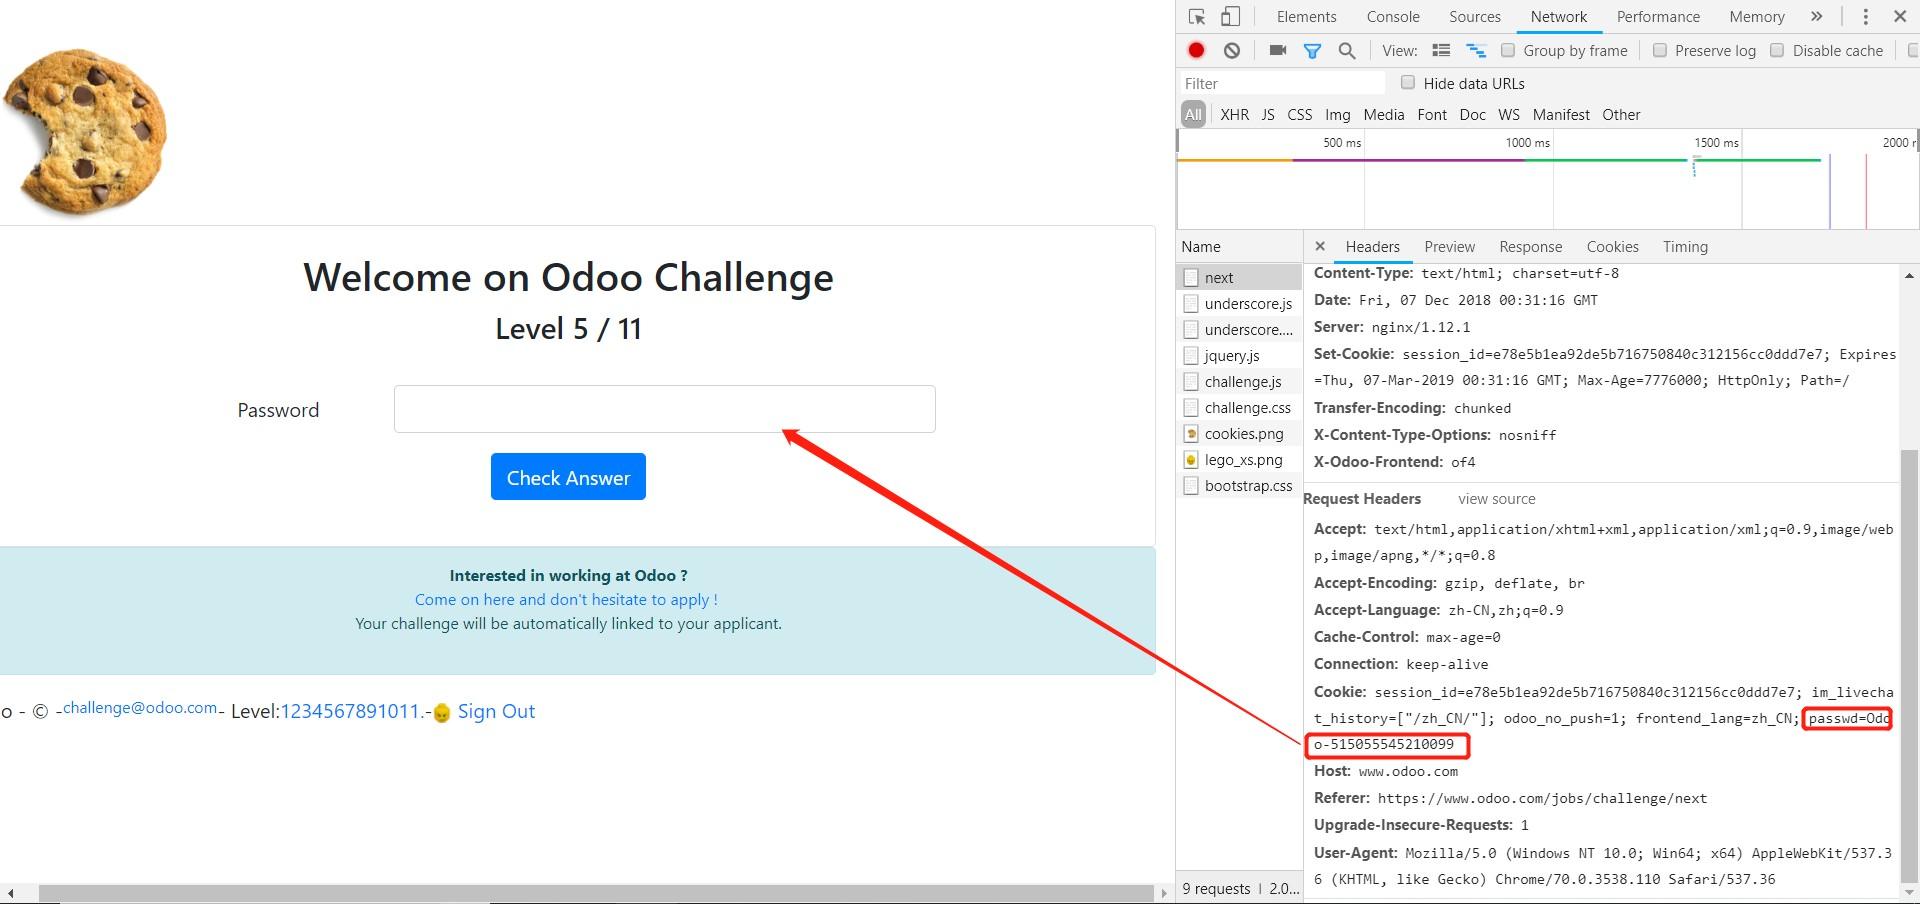1920x904 pixels.
Task: Collapse the Request Headers section
Action: point(1361,498)
